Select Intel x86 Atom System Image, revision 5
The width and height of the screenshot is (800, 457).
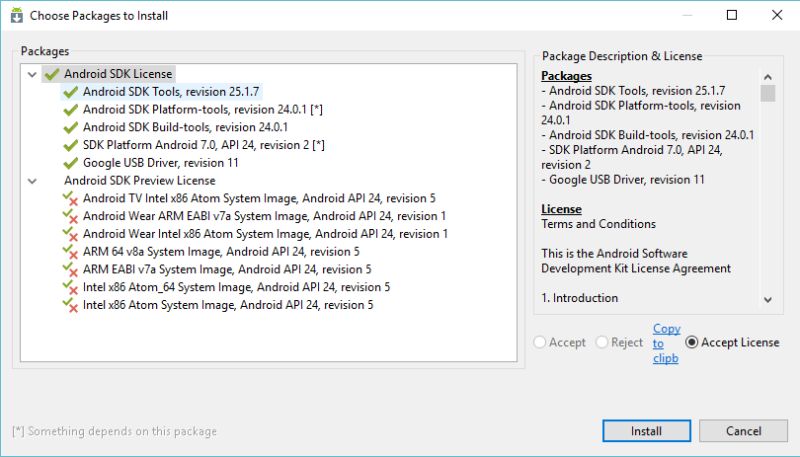coord(228,305)
